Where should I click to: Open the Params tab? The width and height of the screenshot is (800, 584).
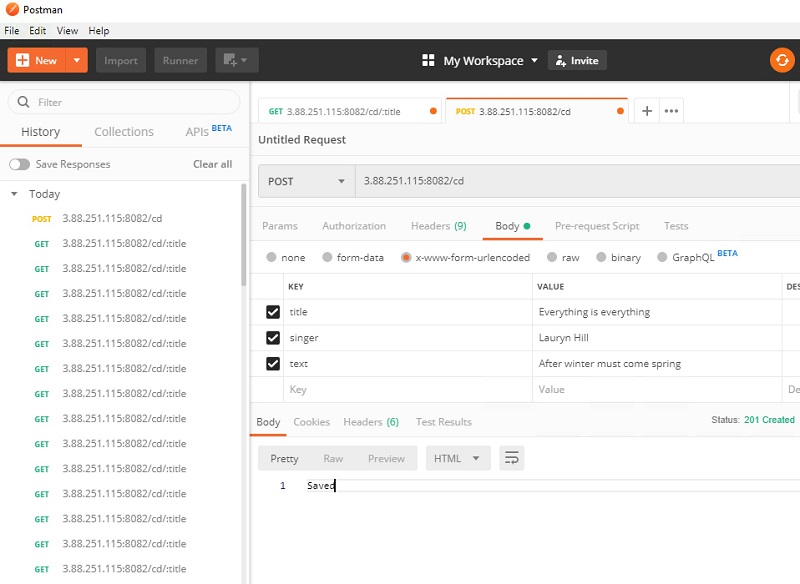(280, 226)
